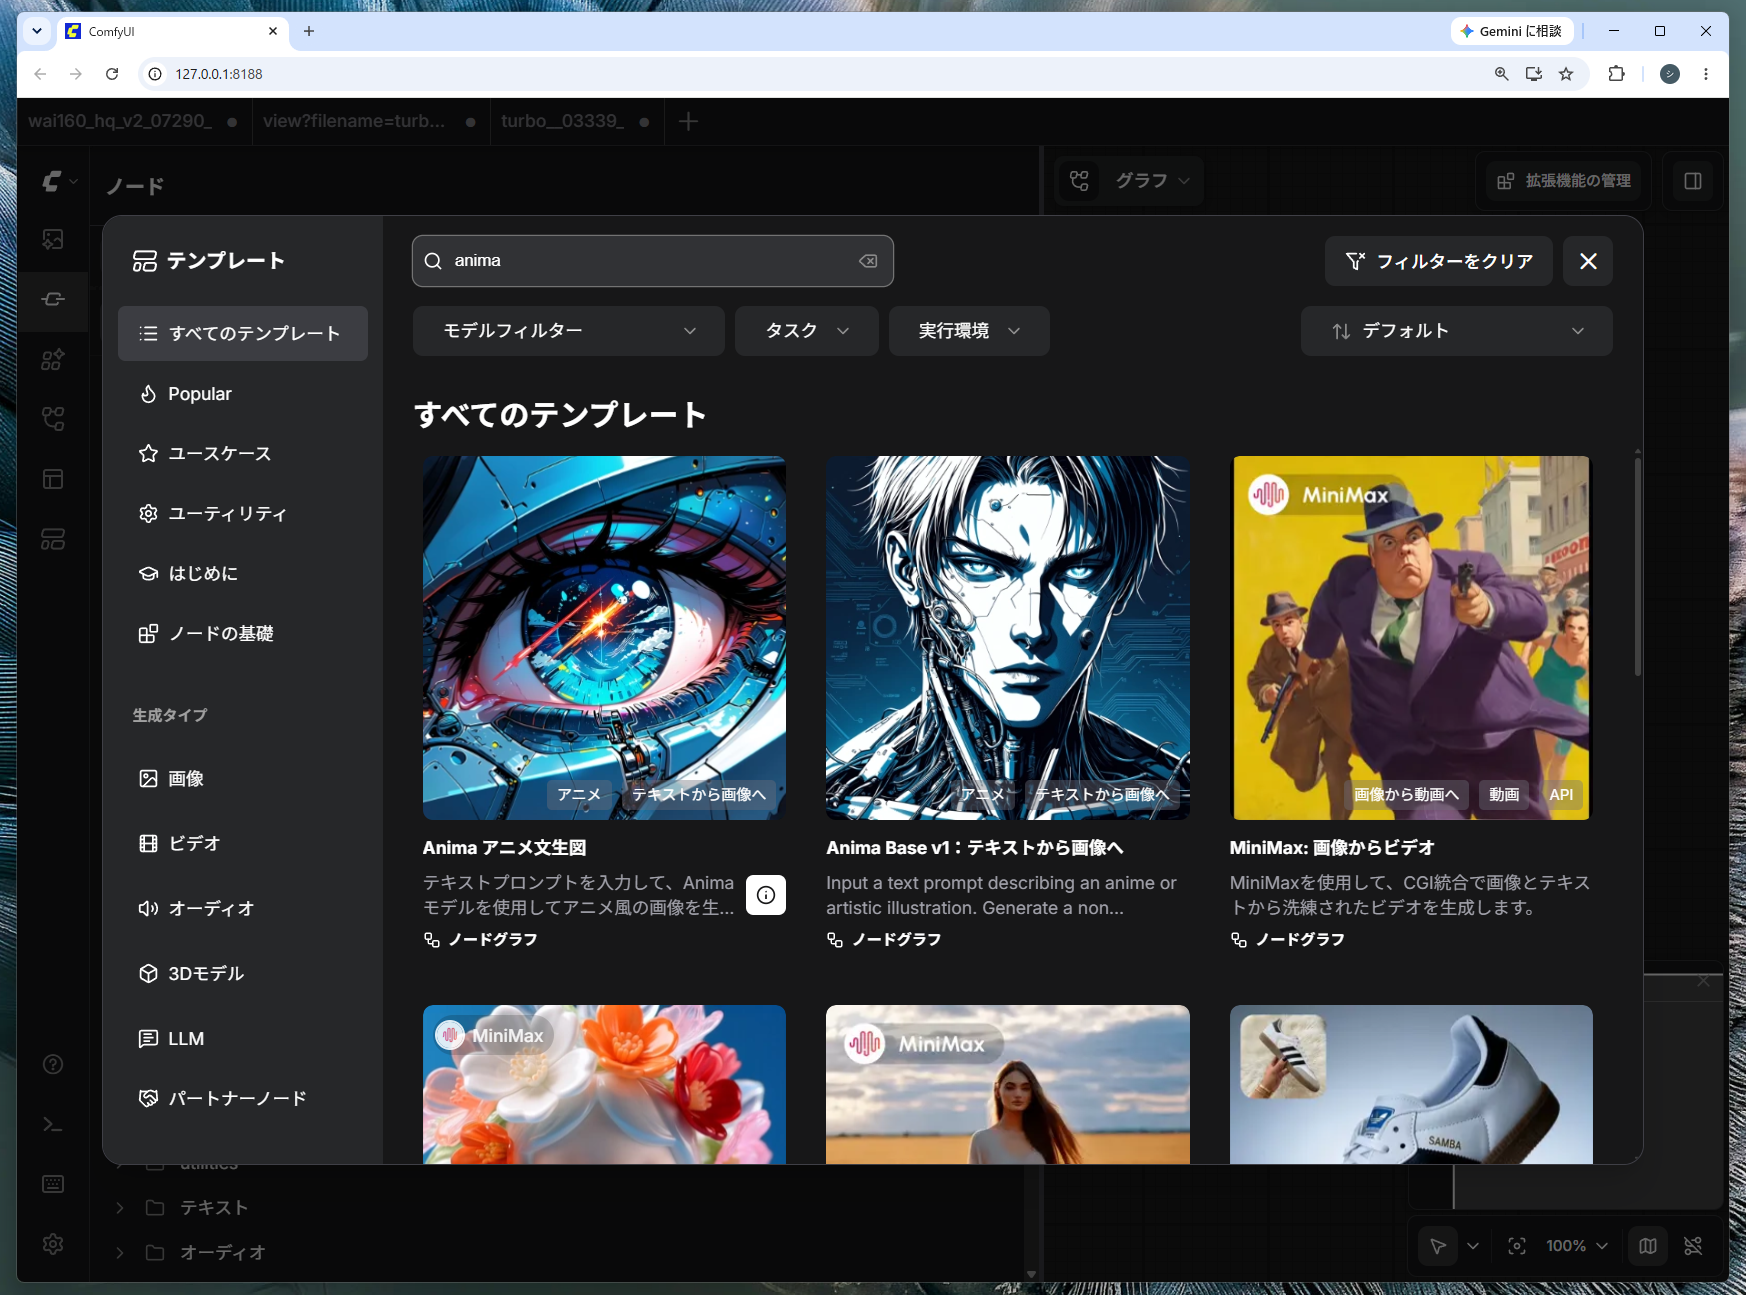Viewport: 1746px width, 1295px height.
Task: Open MiniMax 画像からビデオ template thumbnail
Action: tap(1411, 638)
